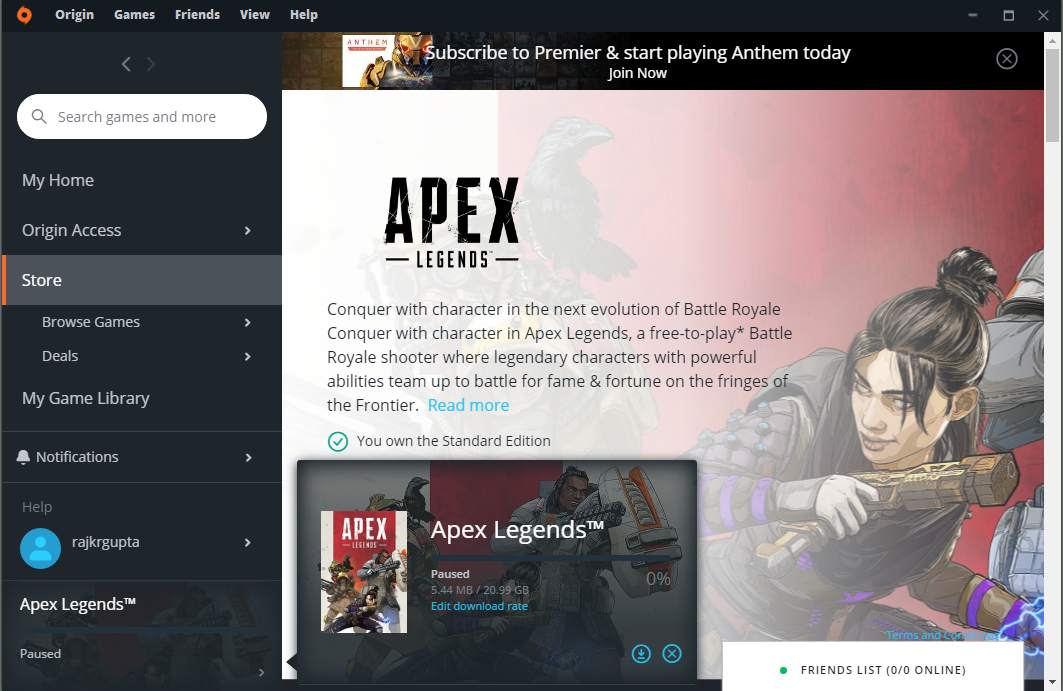Click Edit download rate link

point(479,606)
